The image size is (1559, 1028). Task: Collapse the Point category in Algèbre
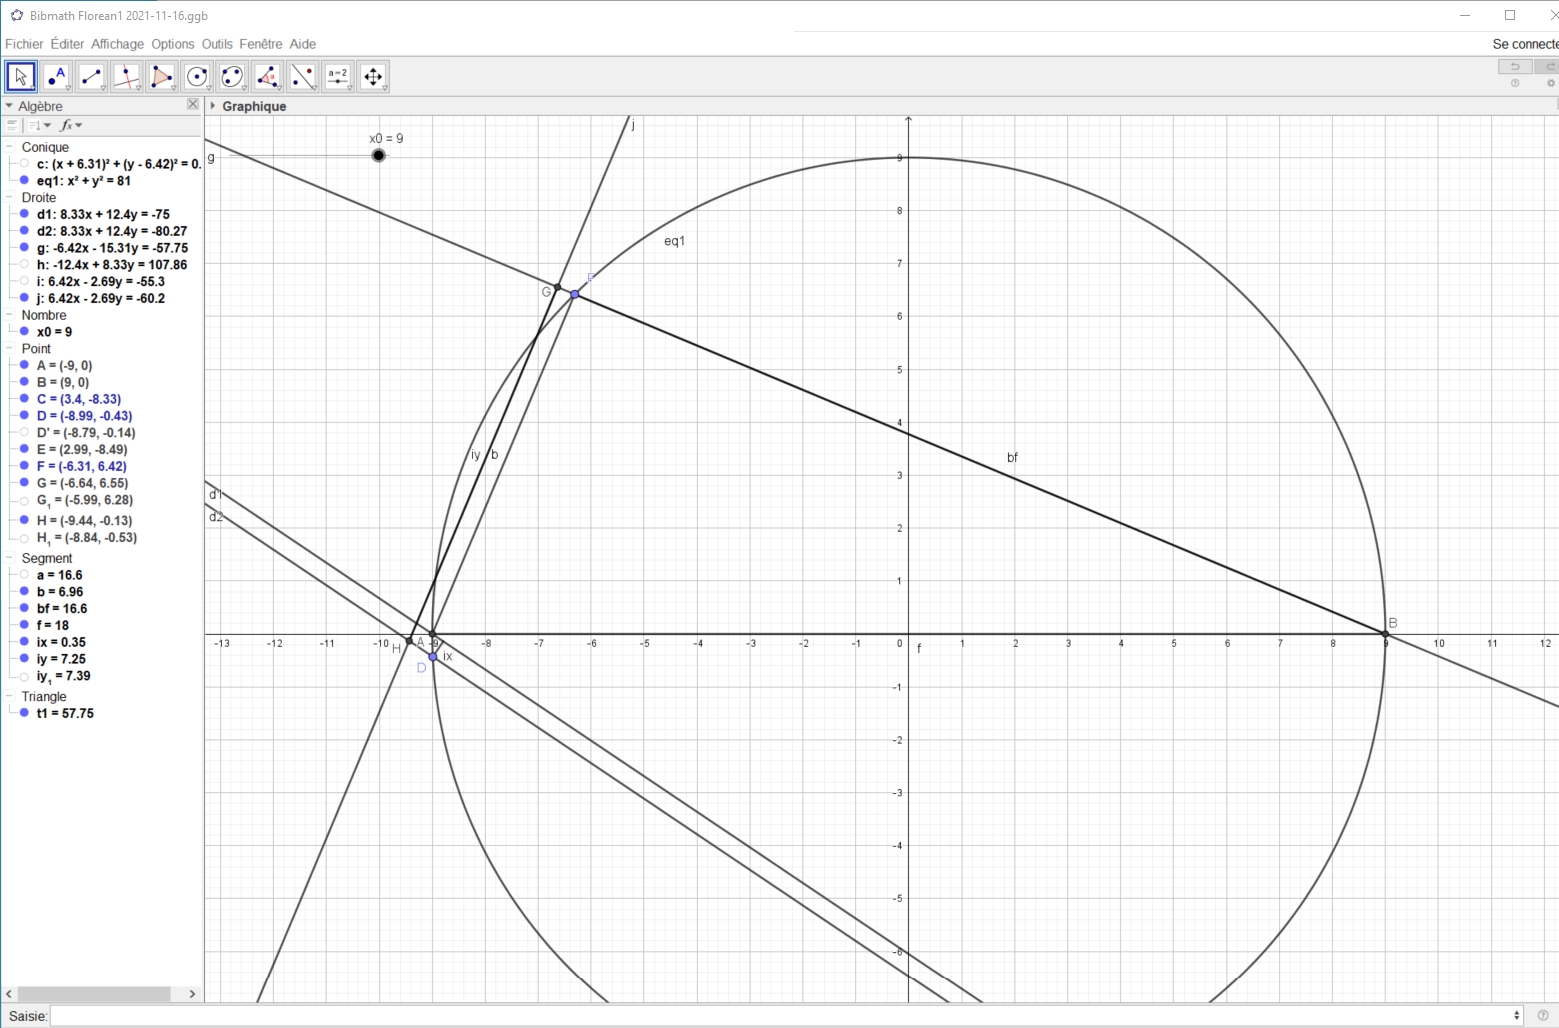[x=9, y=349]
